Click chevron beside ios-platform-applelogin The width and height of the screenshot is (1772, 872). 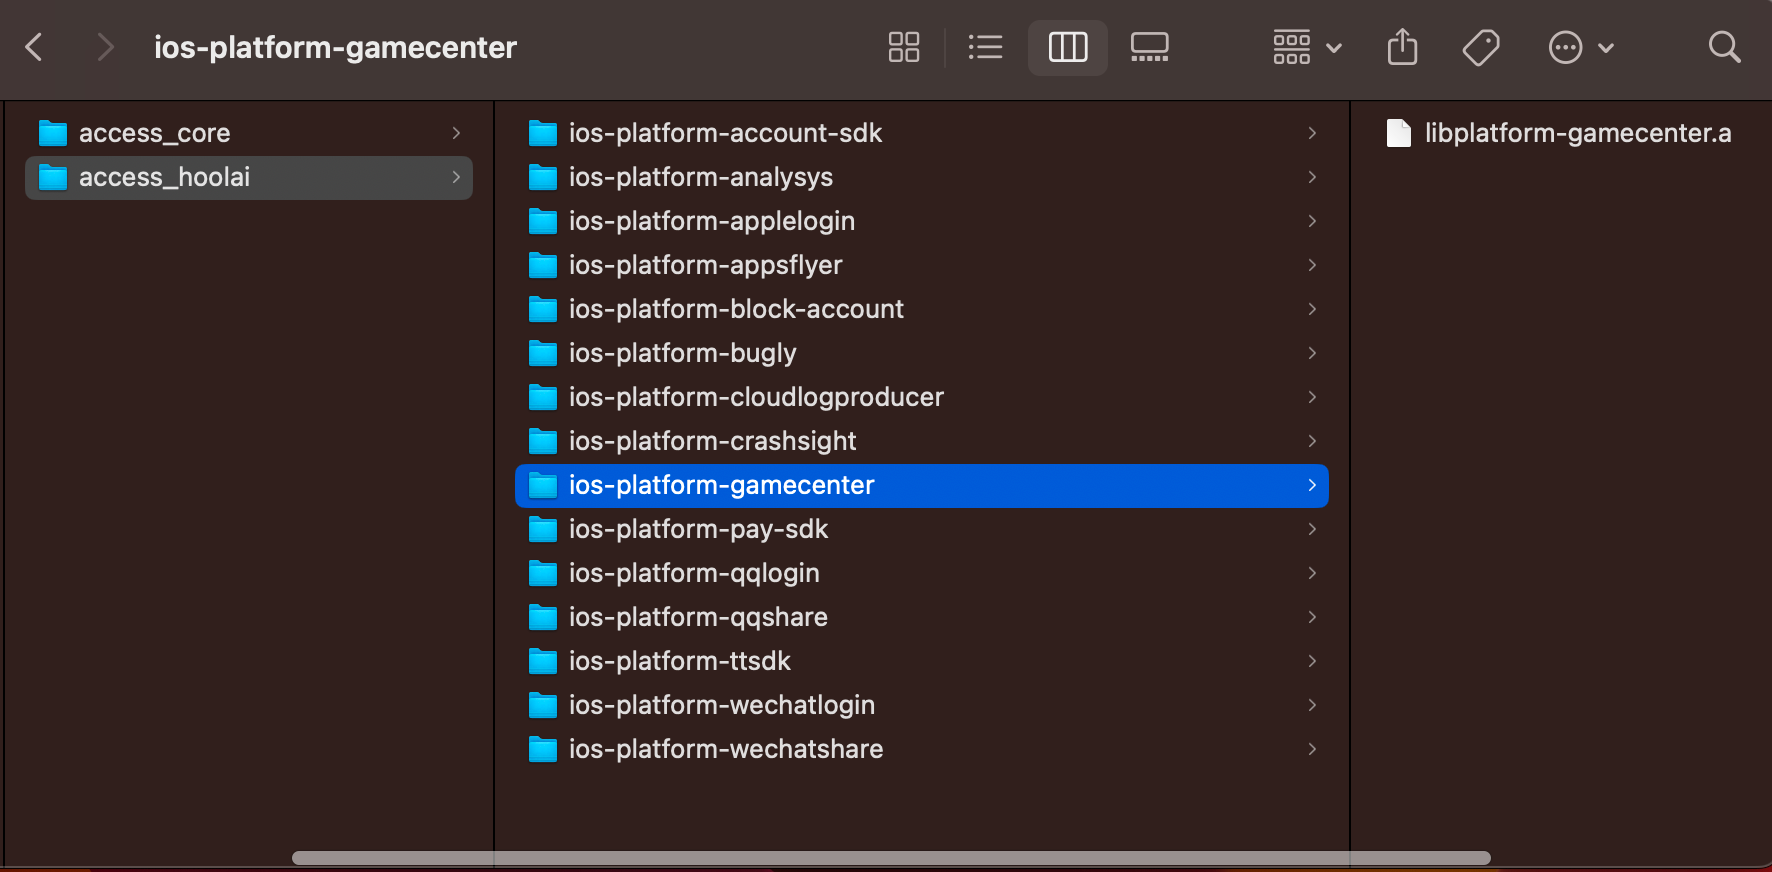tap(1312, 221)
